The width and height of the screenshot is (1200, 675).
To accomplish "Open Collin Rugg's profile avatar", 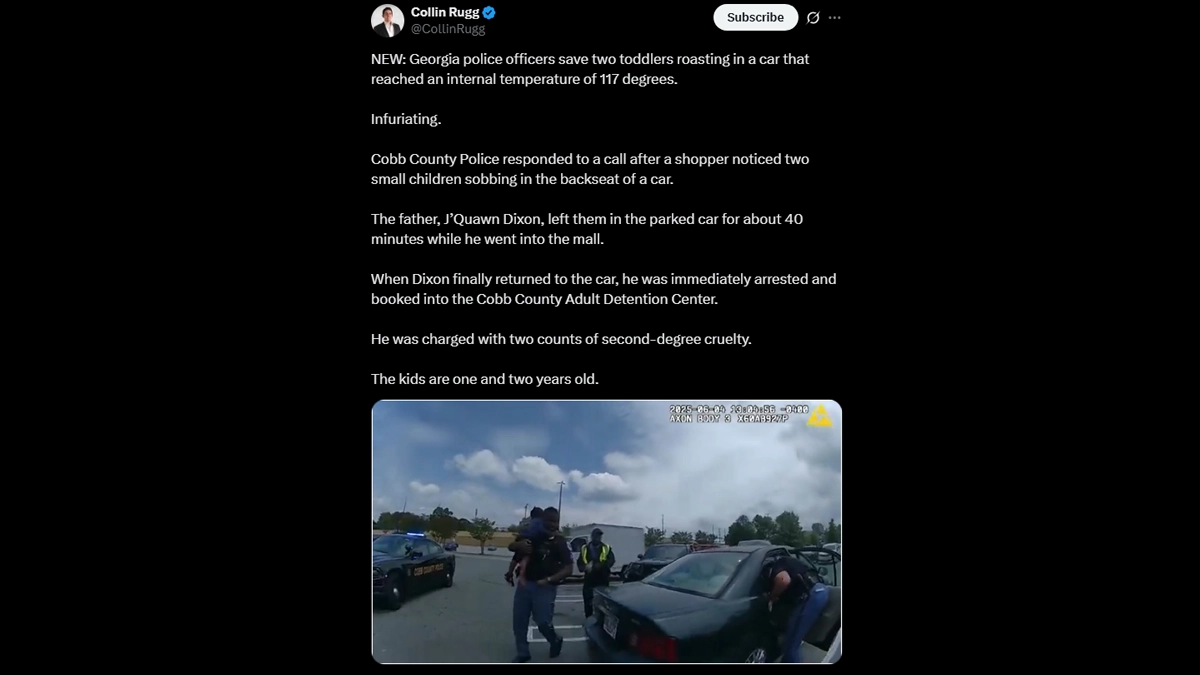I will click(388, 20).
